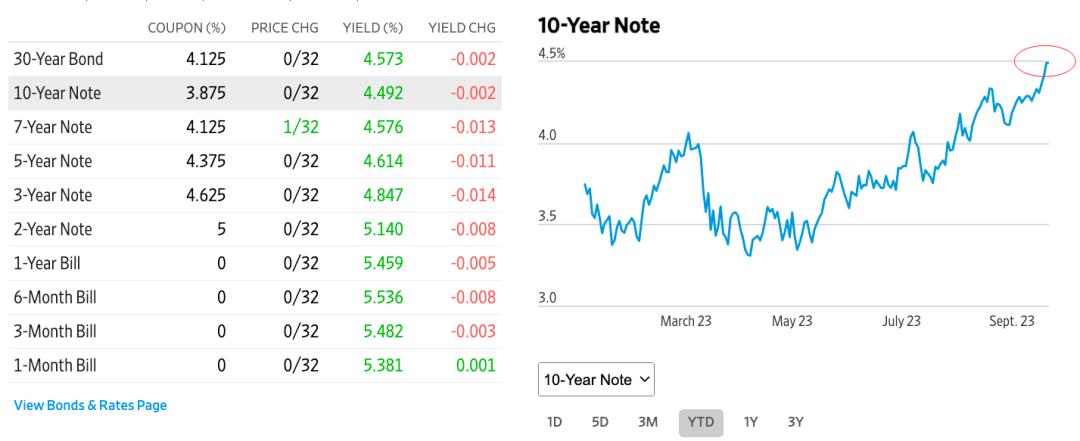Screen dimensions: 1080x441
Task: Click the red-circled latest point on the chart
Action: click(x=1047, y=63)
